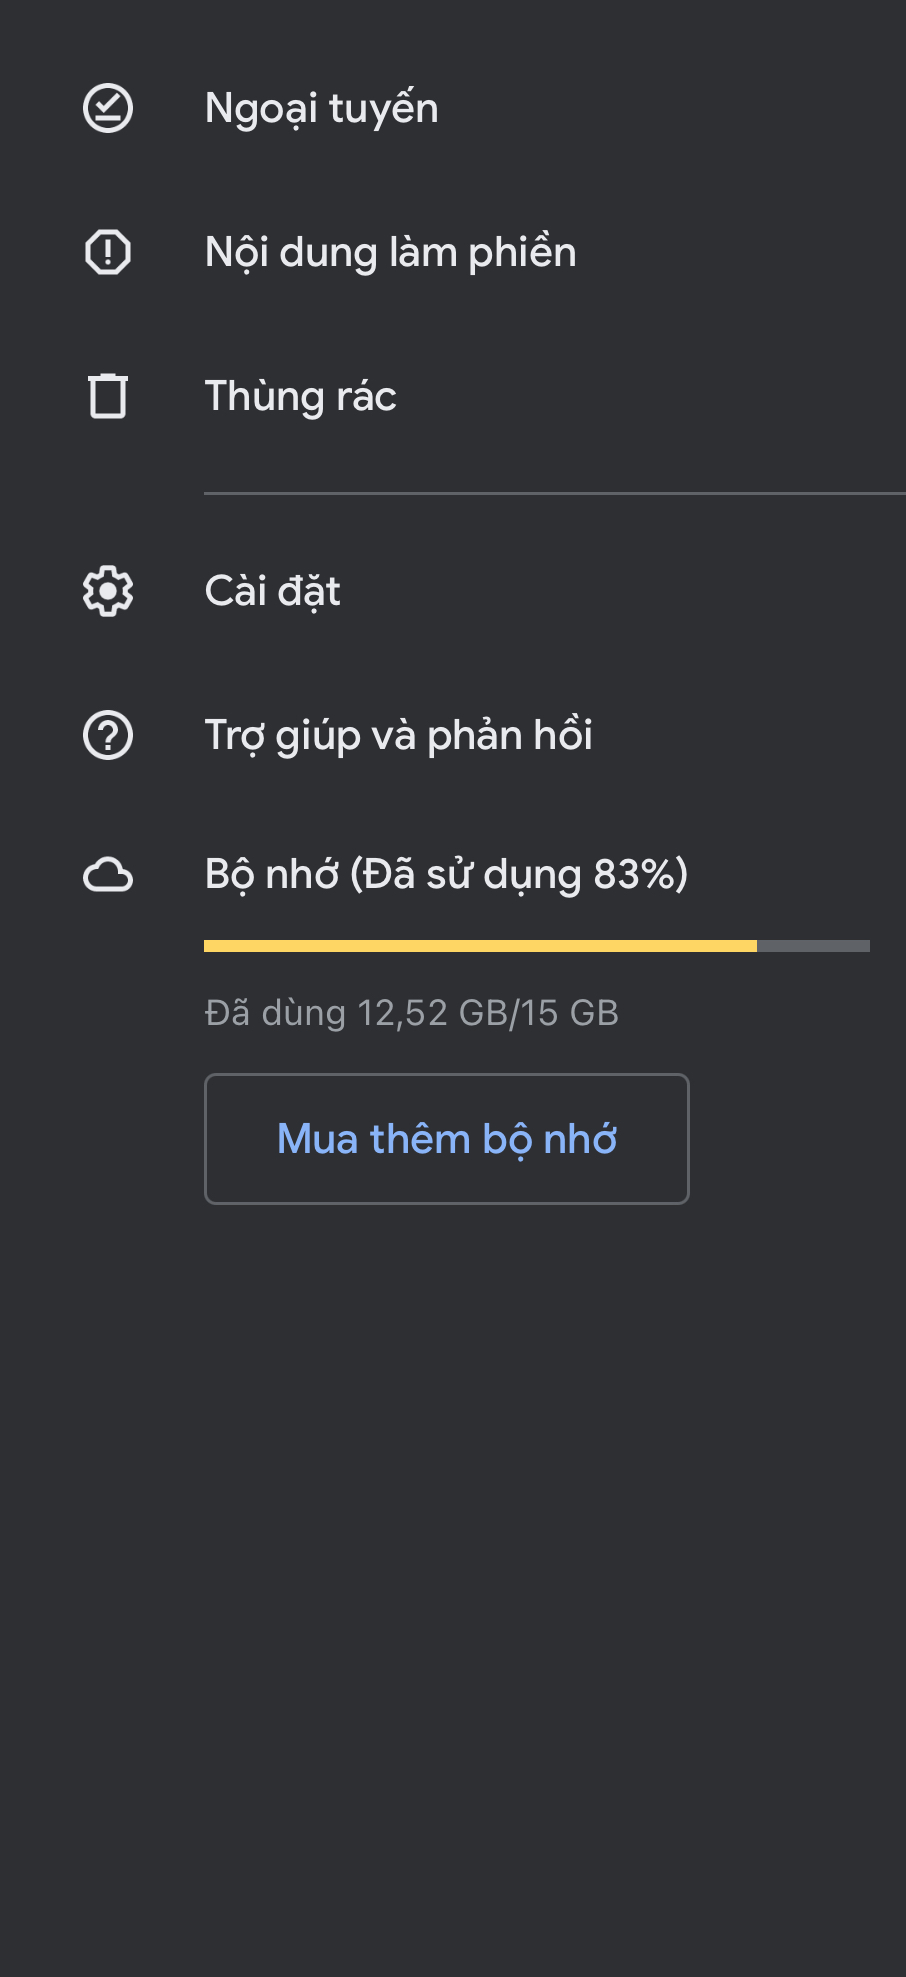Click the cloud storage icon
906x1977 pixels.
coord(108,875)
